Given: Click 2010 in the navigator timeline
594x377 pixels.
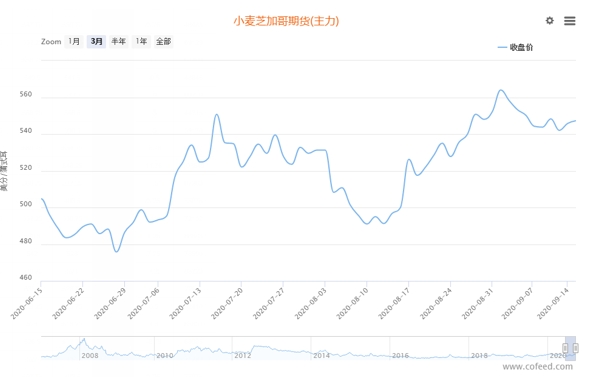Looking at the screenshot, I should pos(165,355).
